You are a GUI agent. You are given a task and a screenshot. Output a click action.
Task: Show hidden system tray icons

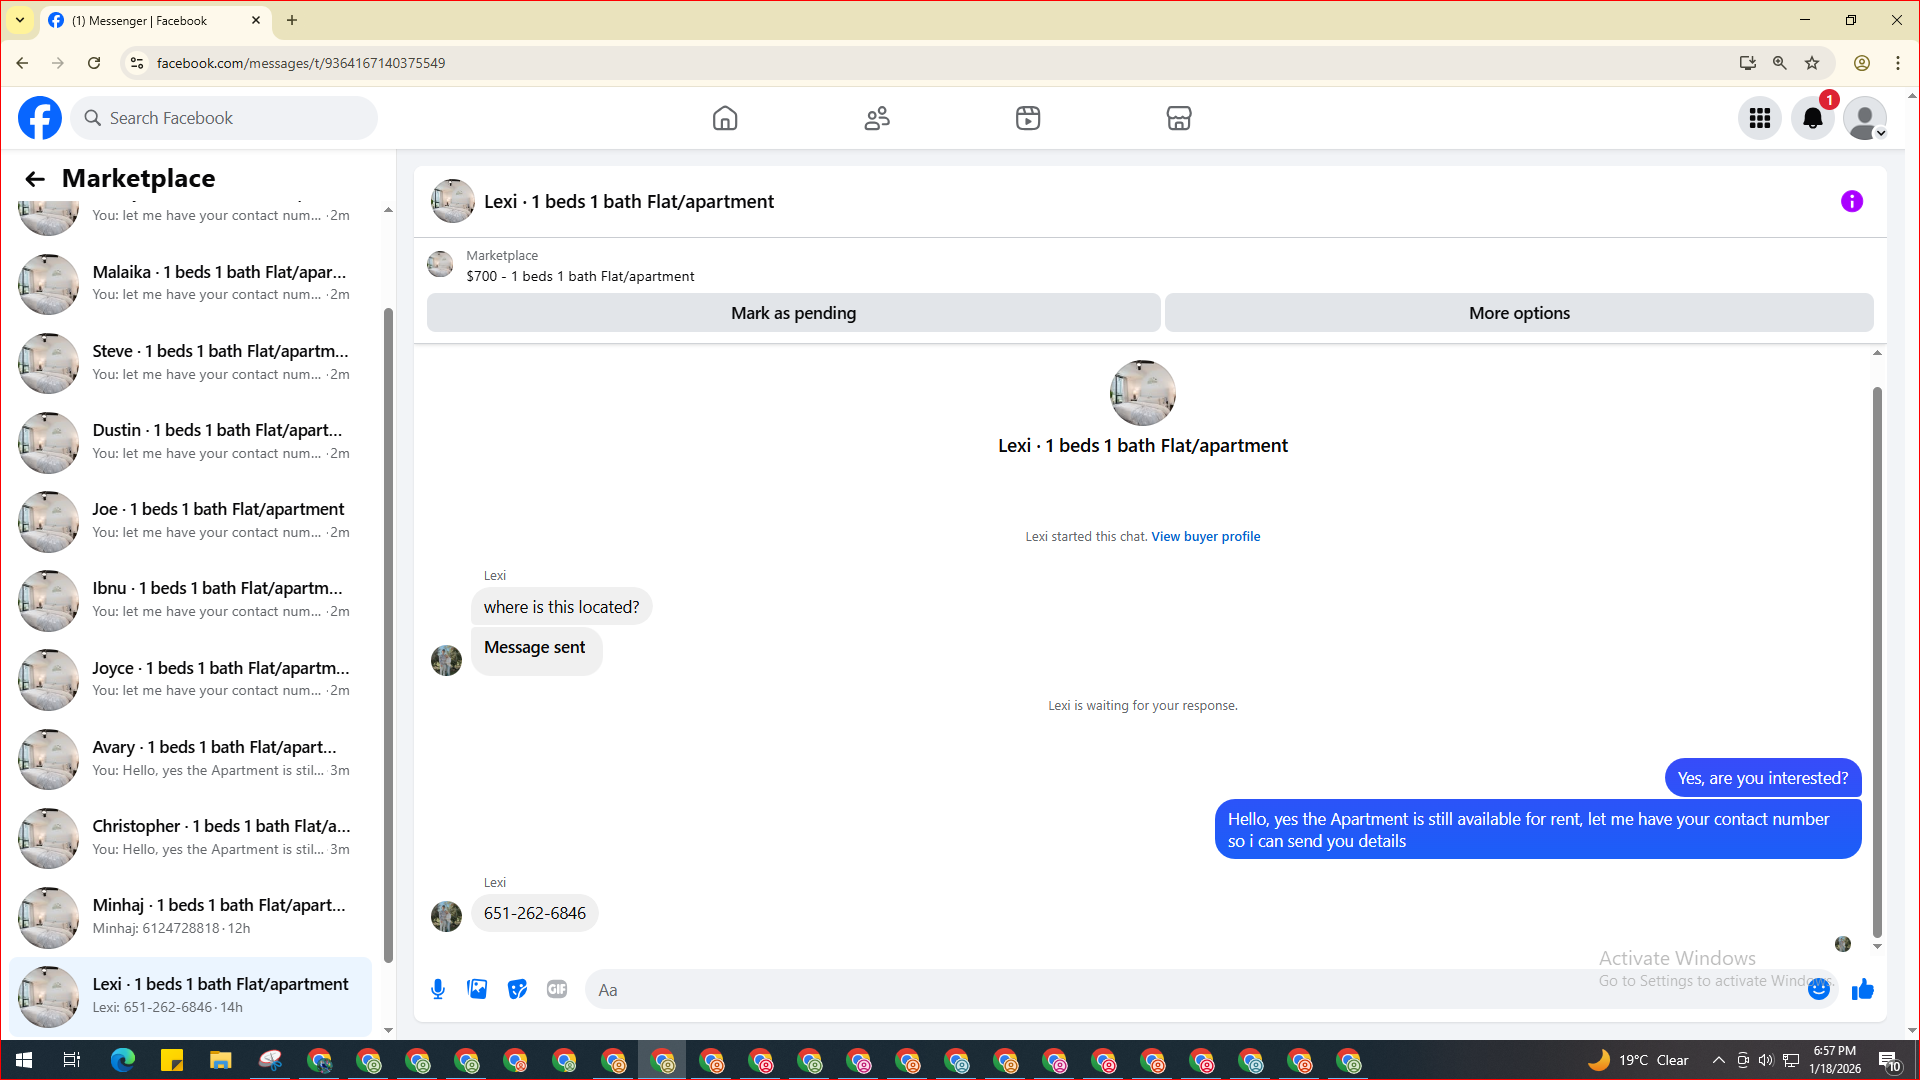[1718, 1060]
